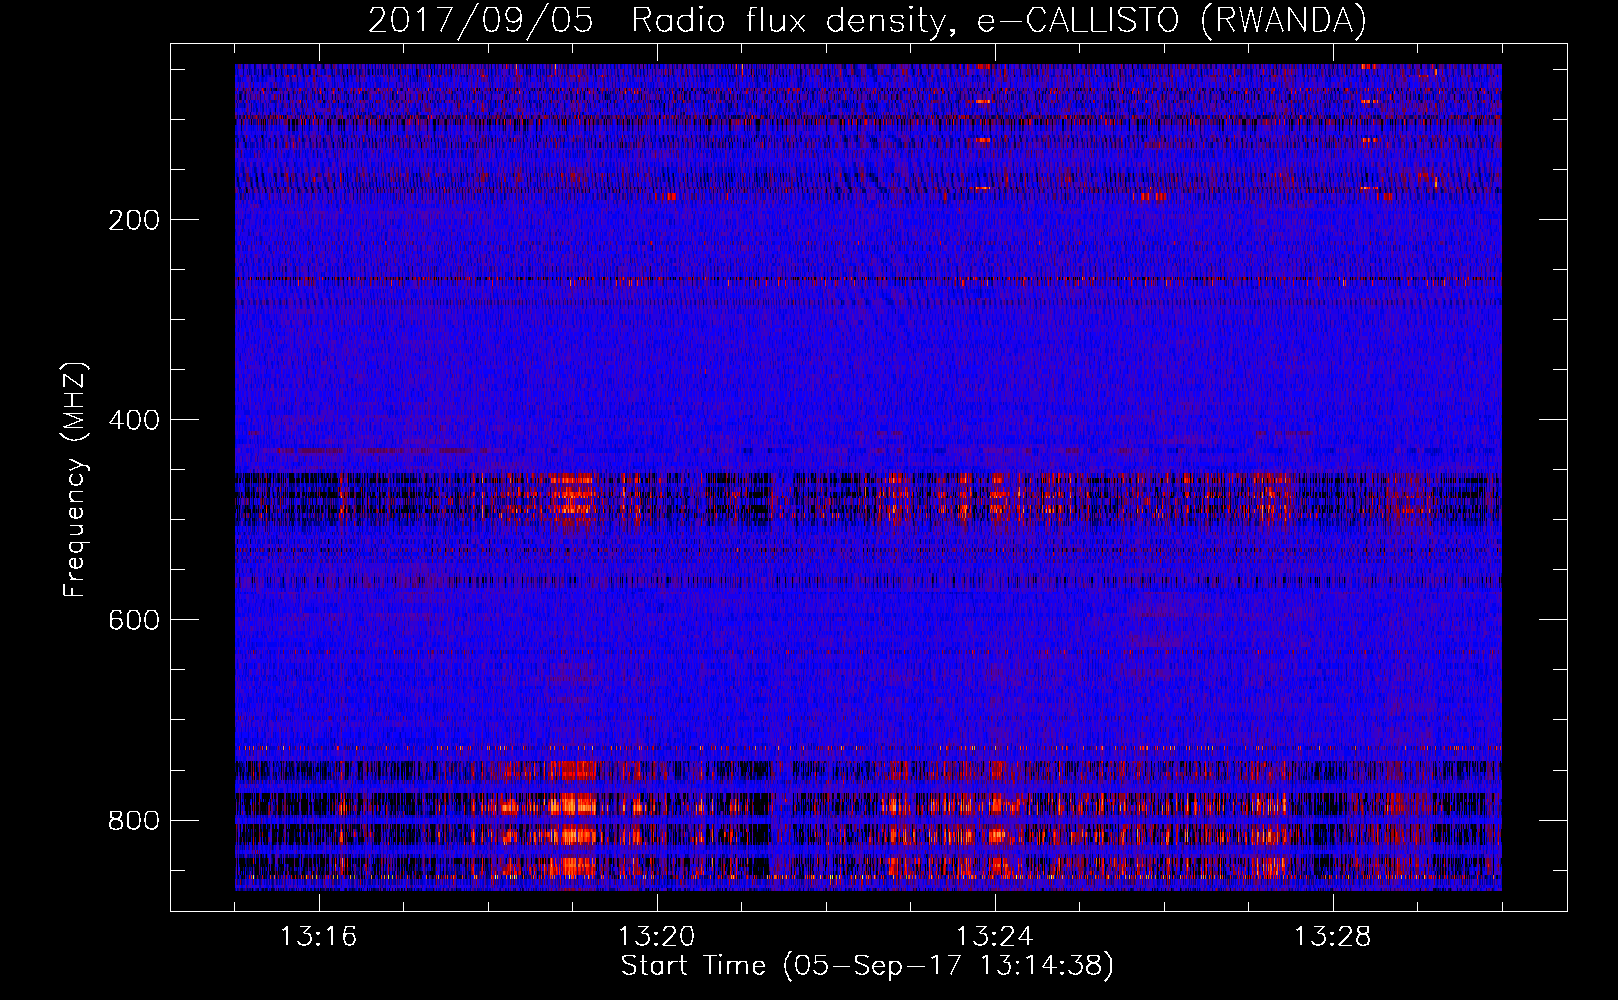The width and height of the screenshot is (1618, 1000).
Task: Click the 200 frequency tick label
Action: point(134,220)
